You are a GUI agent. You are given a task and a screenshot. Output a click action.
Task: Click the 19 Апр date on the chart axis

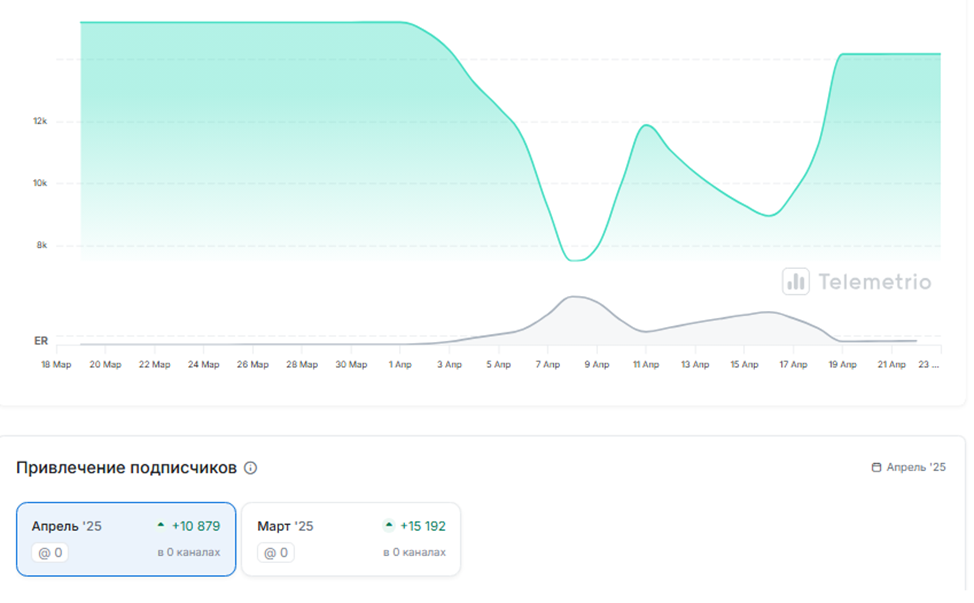842,365
